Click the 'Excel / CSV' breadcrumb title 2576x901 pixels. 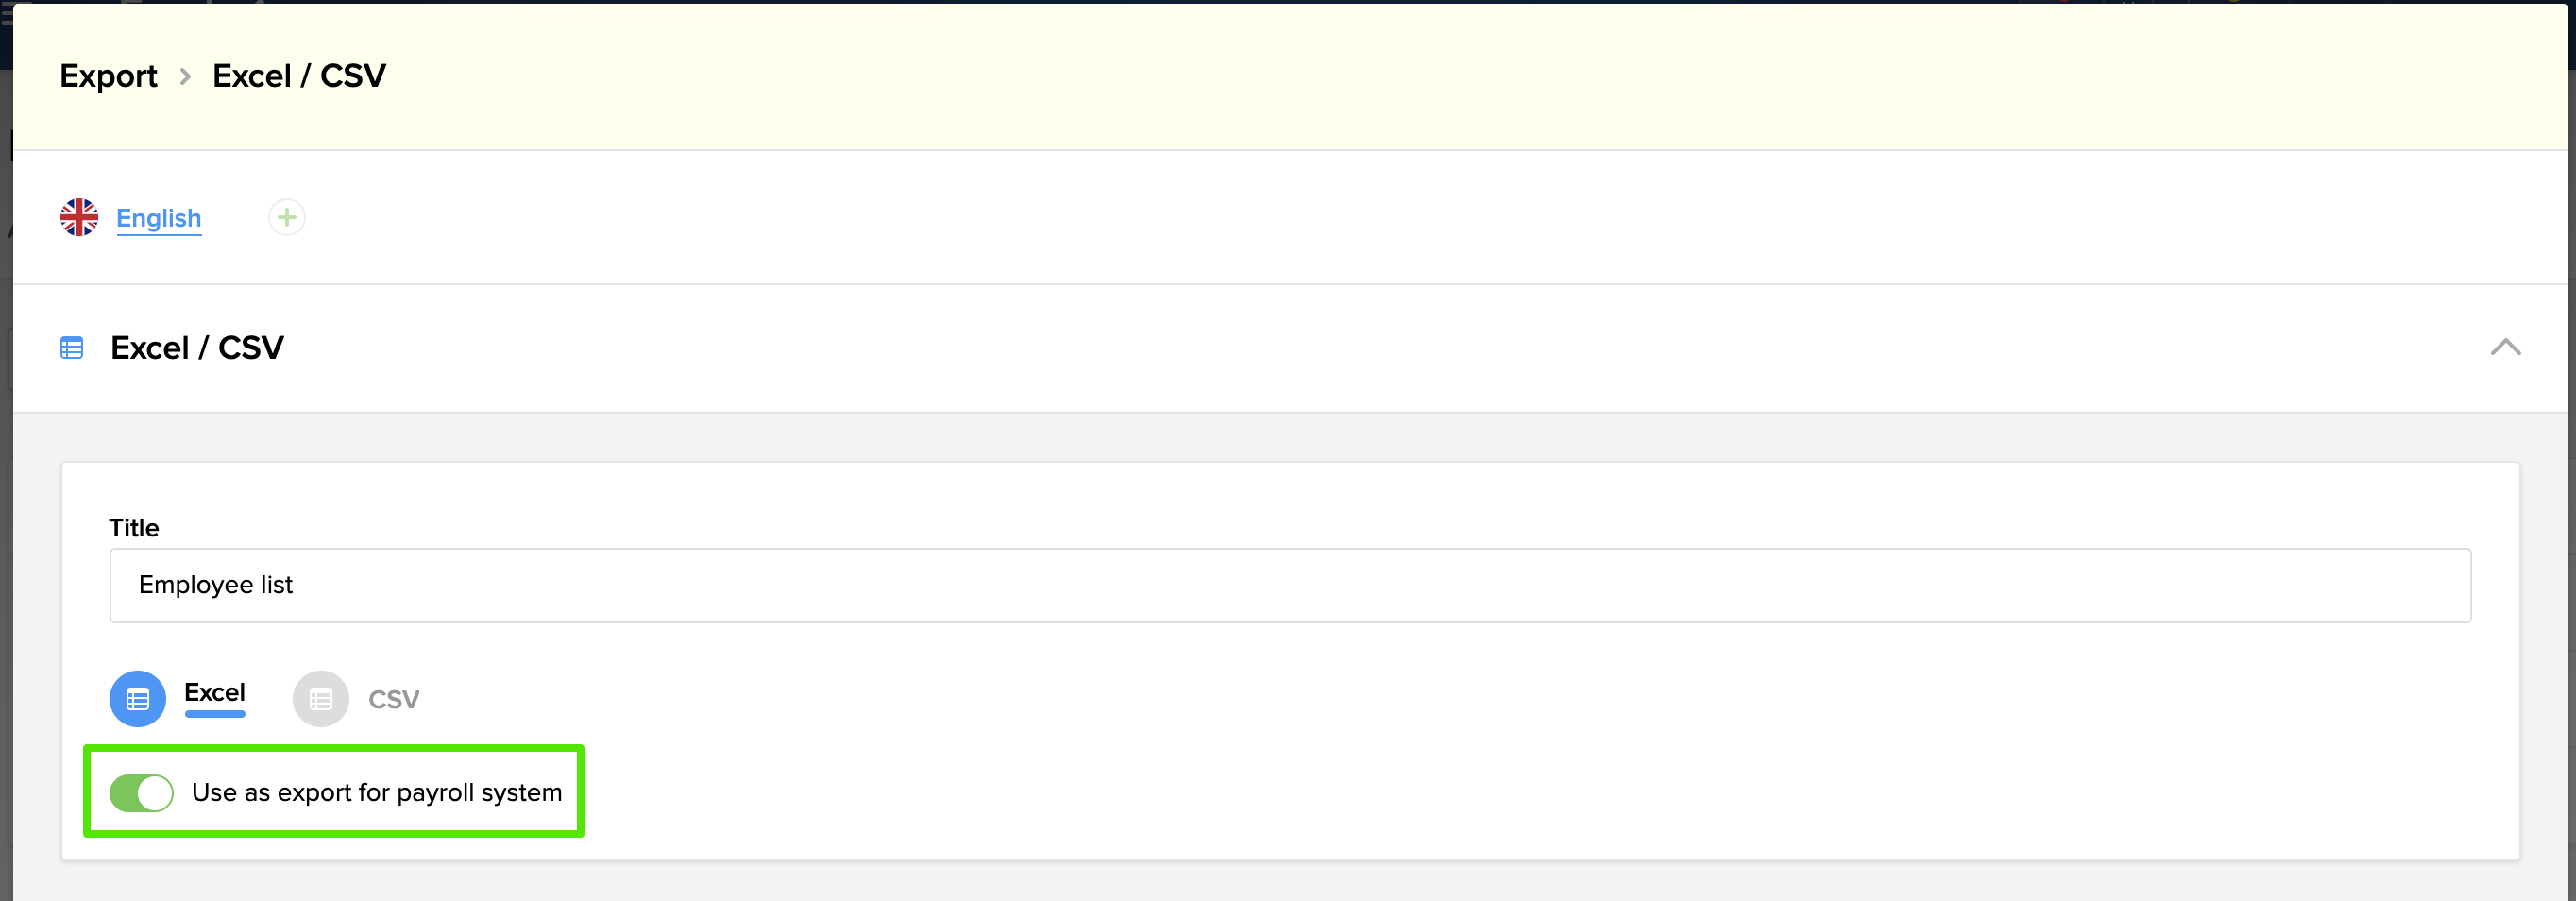tap(299, 76)
